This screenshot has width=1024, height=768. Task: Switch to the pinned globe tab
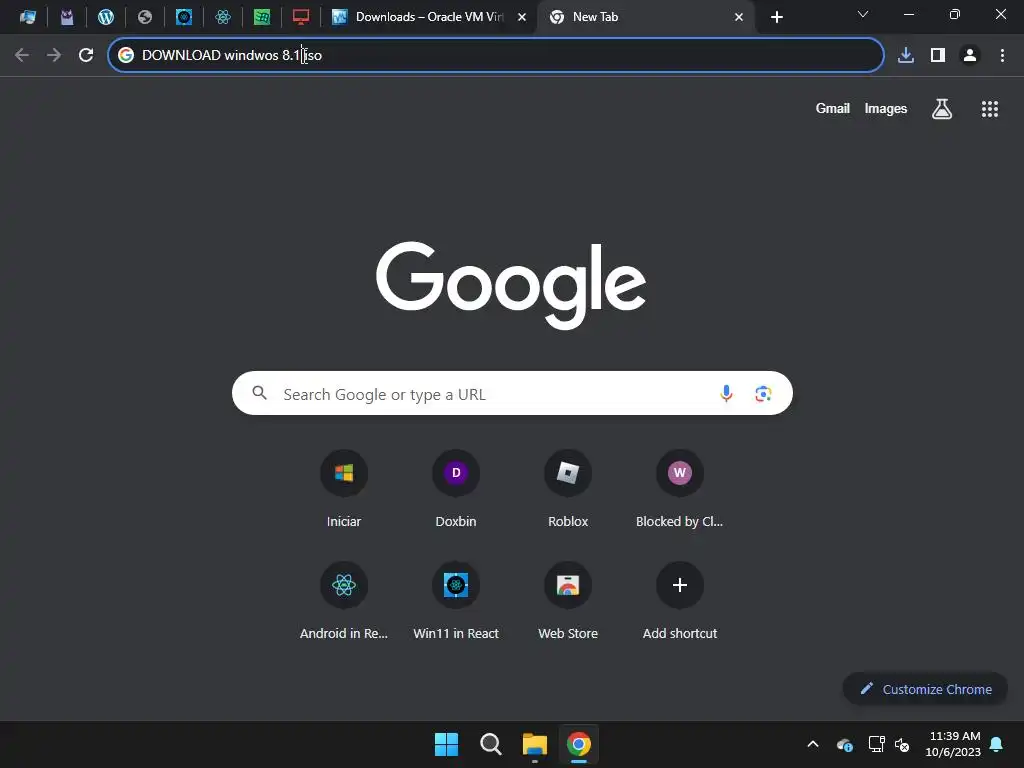[x=145, y=17]
